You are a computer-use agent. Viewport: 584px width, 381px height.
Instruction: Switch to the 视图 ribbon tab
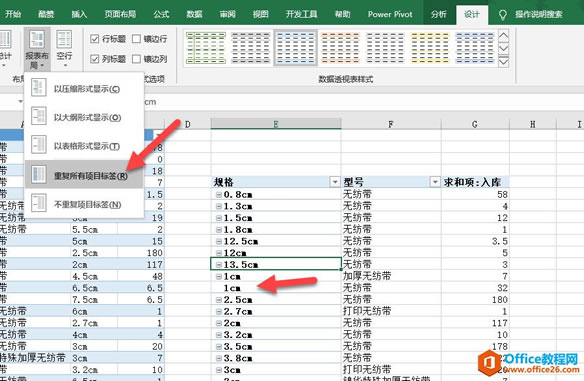pos(260,14)
